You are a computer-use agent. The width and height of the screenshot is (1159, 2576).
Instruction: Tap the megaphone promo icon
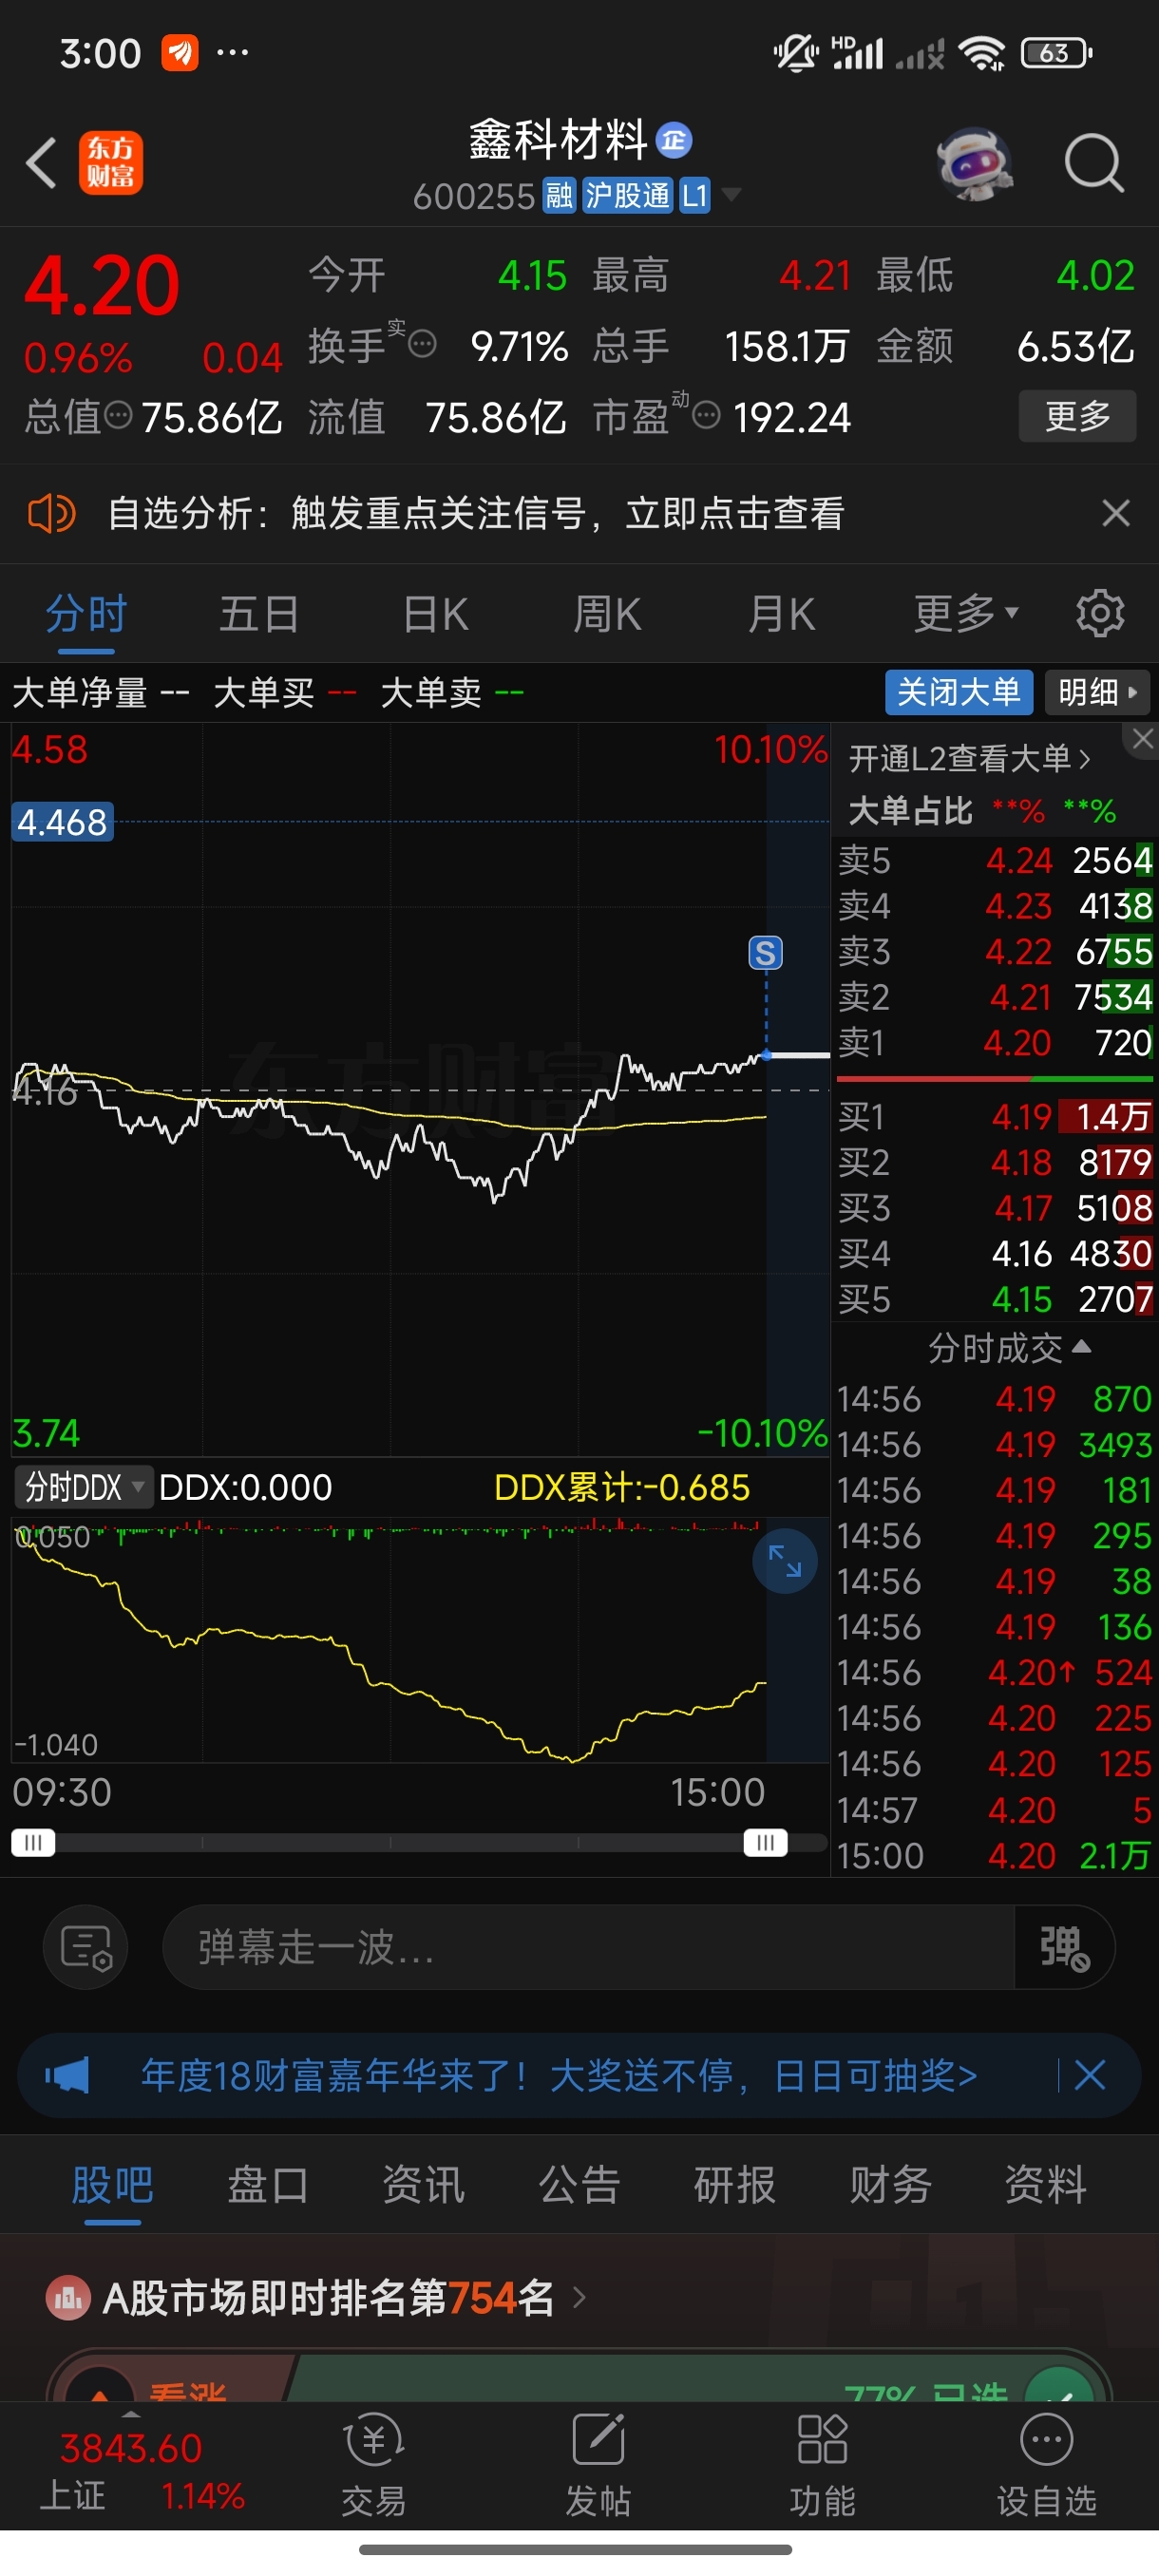click(x=68, y=2076)
